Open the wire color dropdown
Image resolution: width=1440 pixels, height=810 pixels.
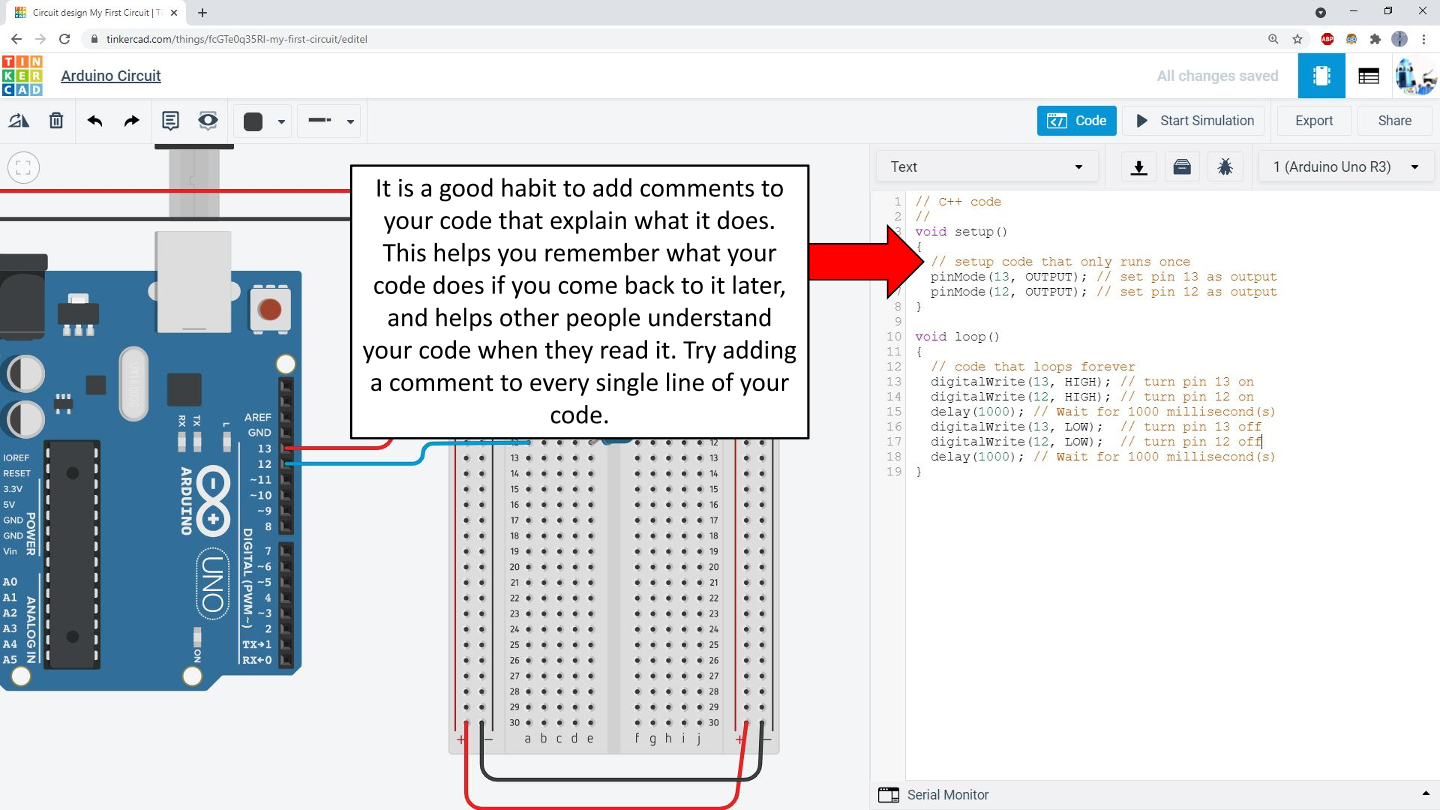(264, 121)
